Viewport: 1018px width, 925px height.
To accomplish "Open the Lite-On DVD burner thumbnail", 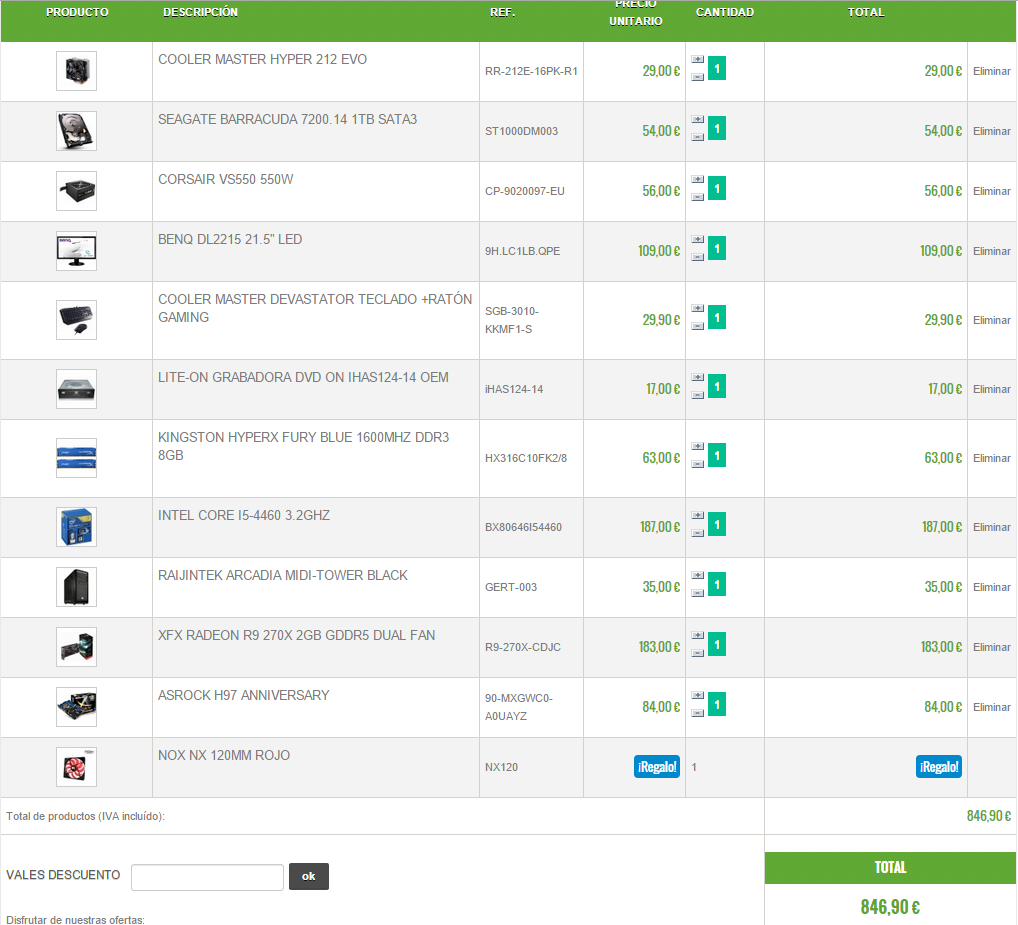I will pyautogui.click(x=77, y=389).
